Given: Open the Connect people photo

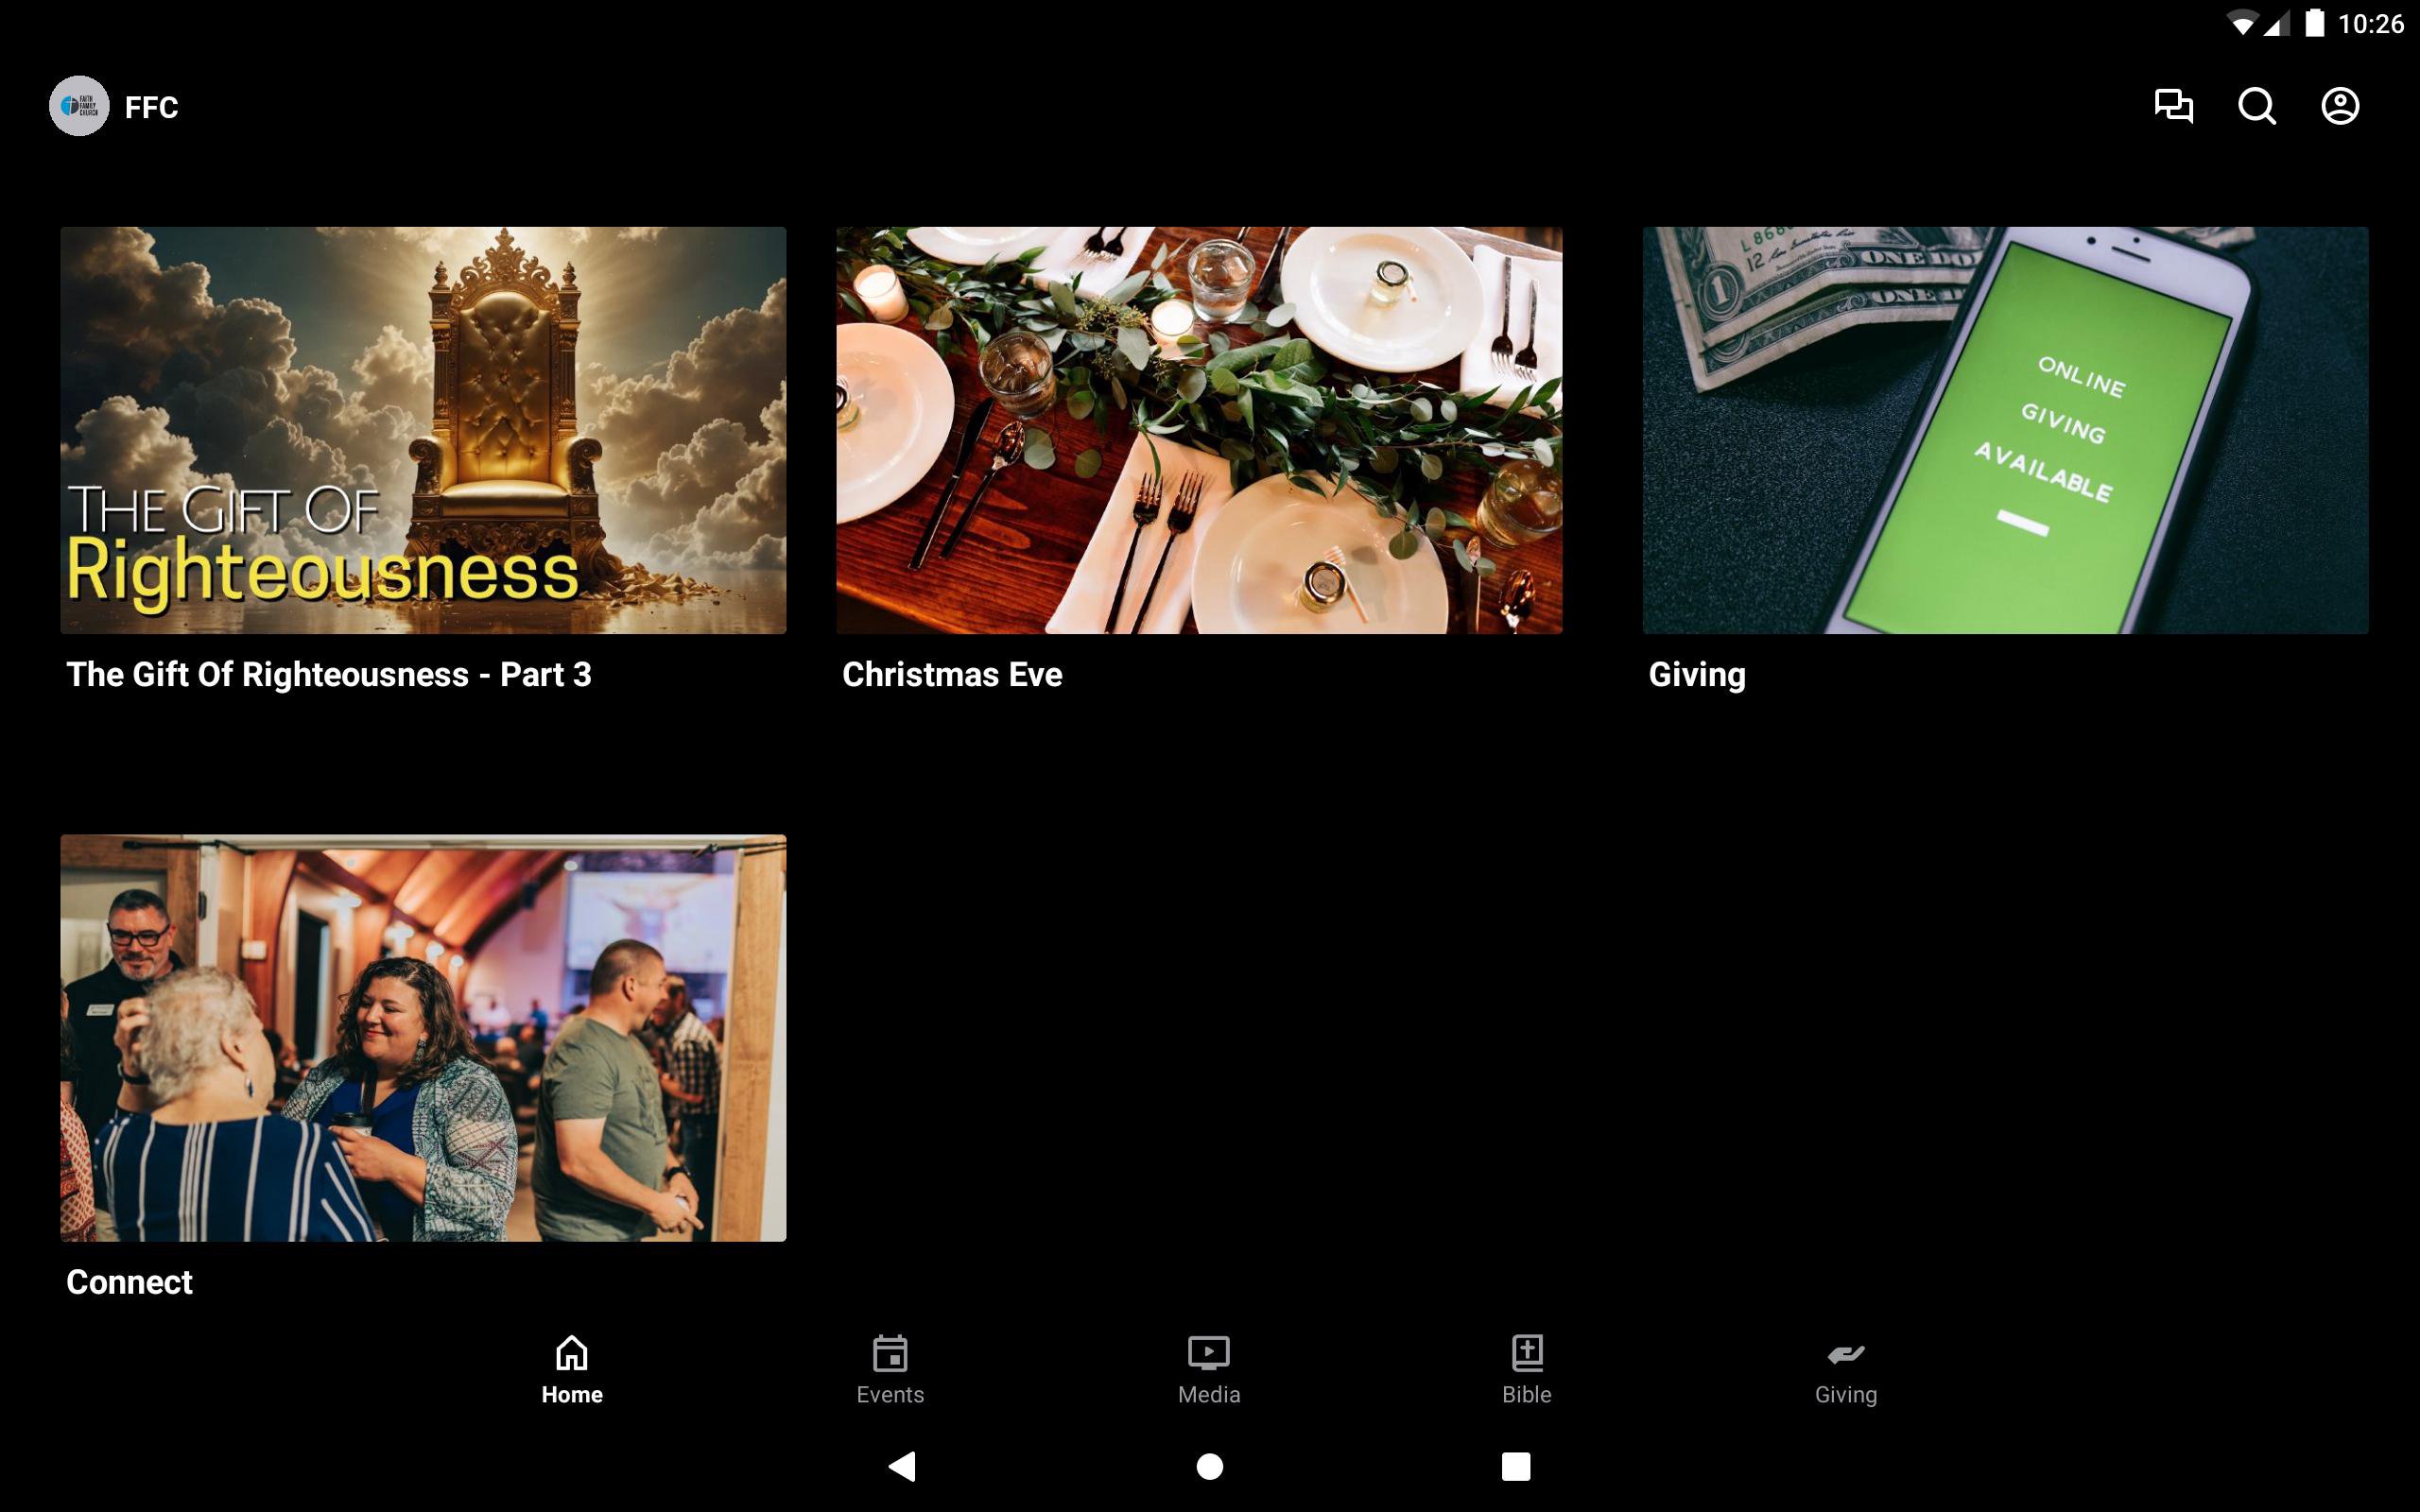Looking at the screenshot, I should [423, 1038].
